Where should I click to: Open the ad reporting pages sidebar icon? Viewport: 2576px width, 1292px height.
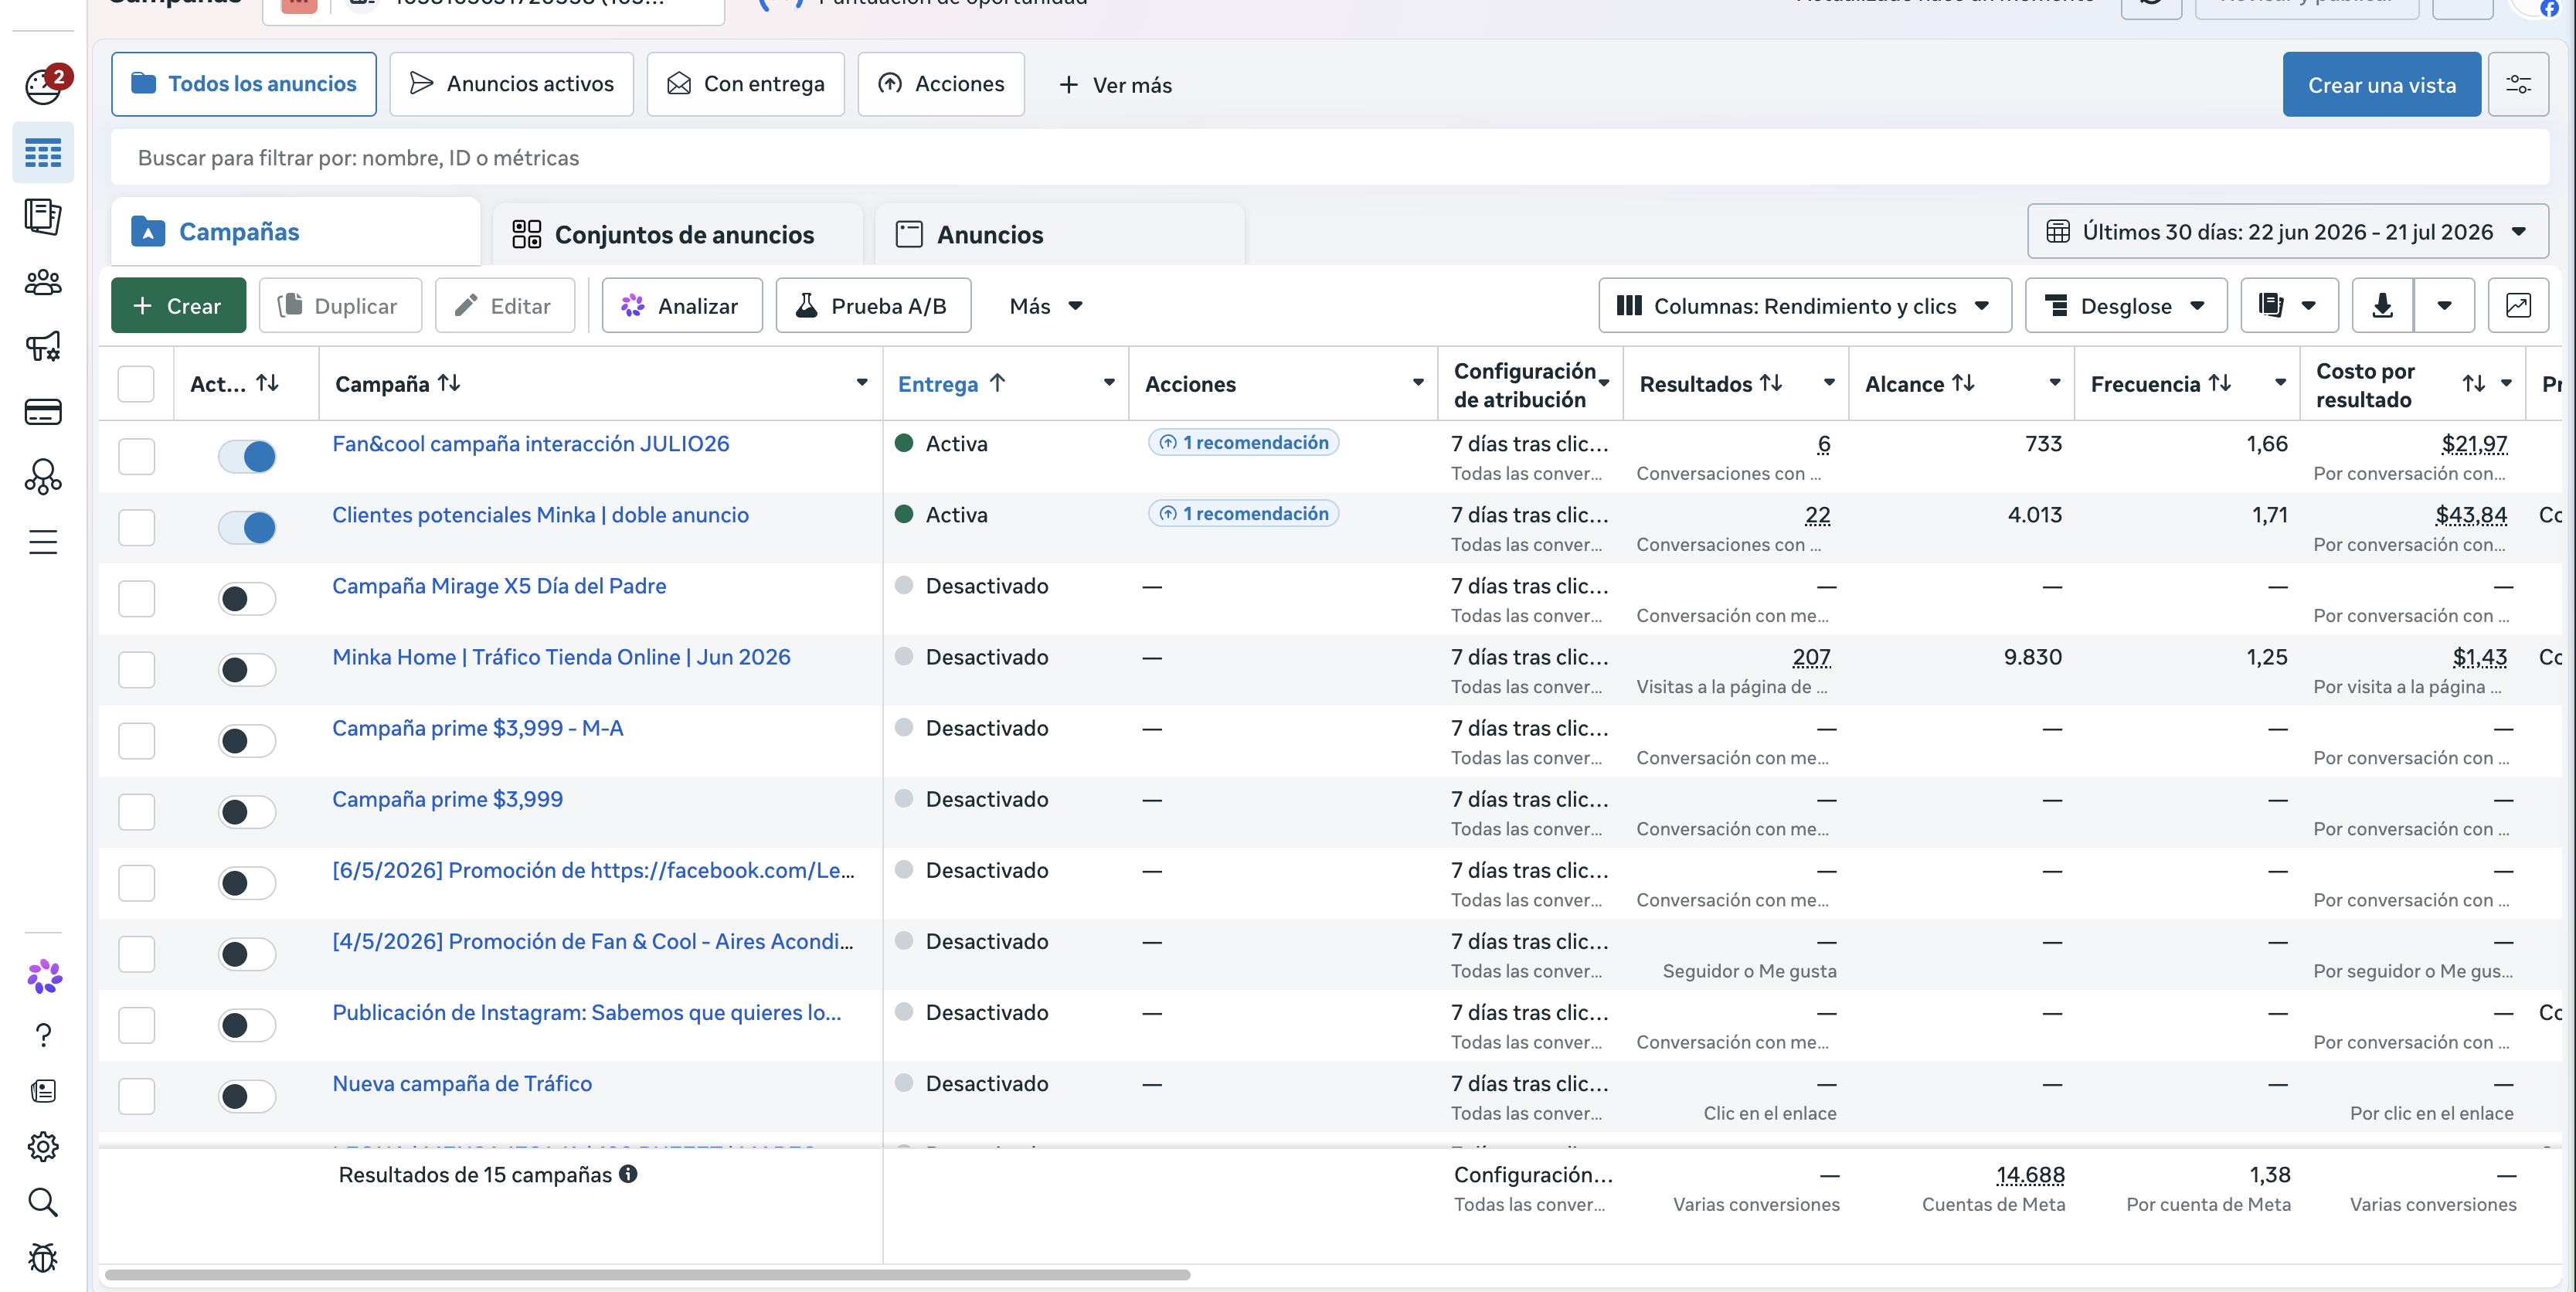click(43, 216)
